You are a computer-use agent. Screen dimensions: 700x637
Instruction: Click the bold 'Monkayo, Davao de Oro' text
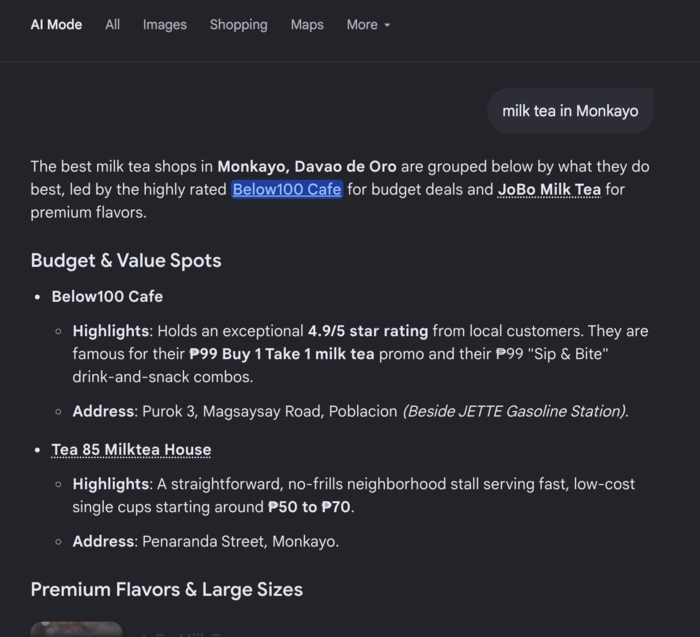(x=307, y=167)
